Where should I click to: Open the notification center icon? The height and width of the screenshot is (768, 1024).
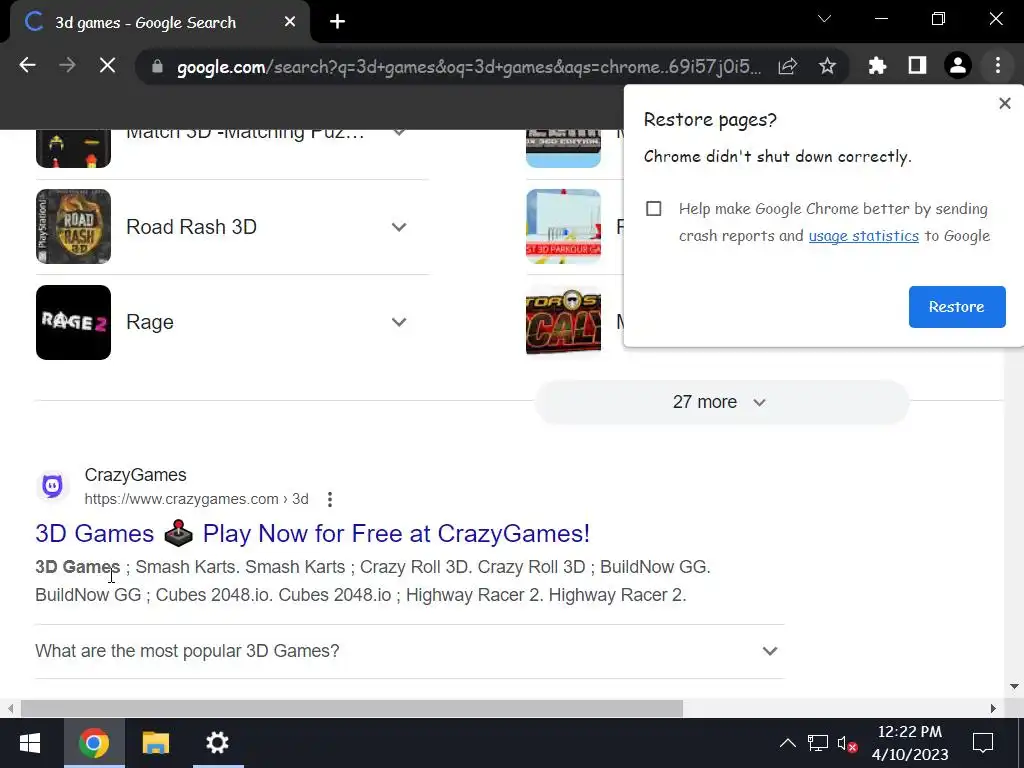point(982,743)
